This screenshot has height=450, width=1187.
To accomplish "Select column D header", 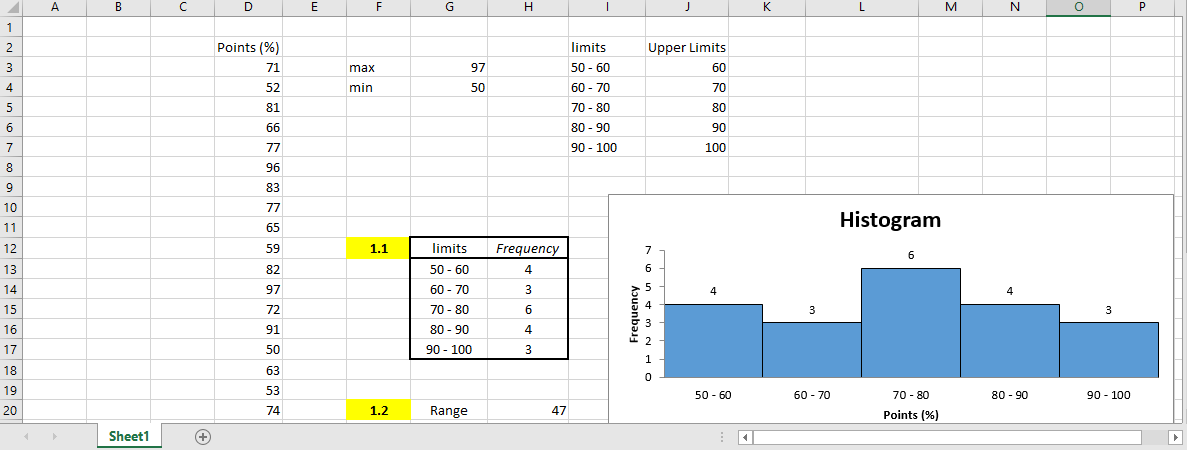I will [248, 8].
